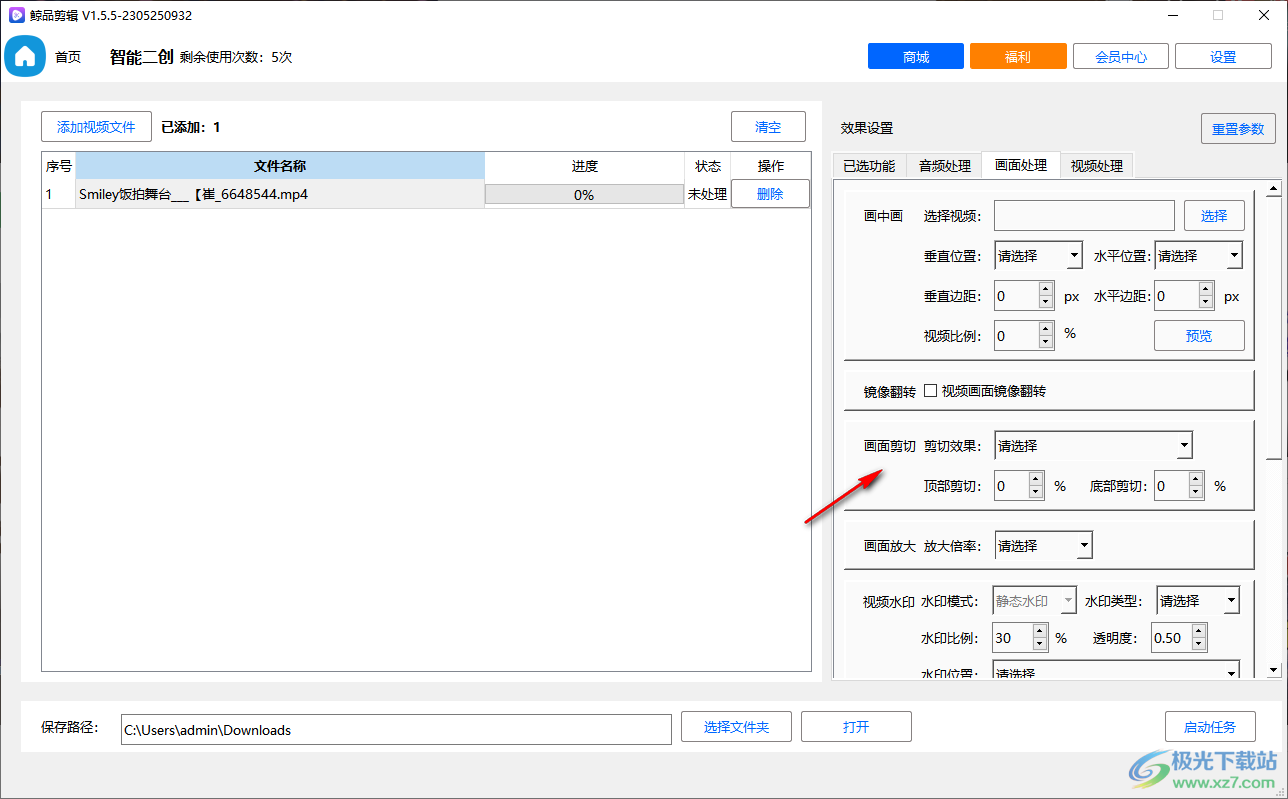Open the watermark type dropdown

pos(1198,601)
